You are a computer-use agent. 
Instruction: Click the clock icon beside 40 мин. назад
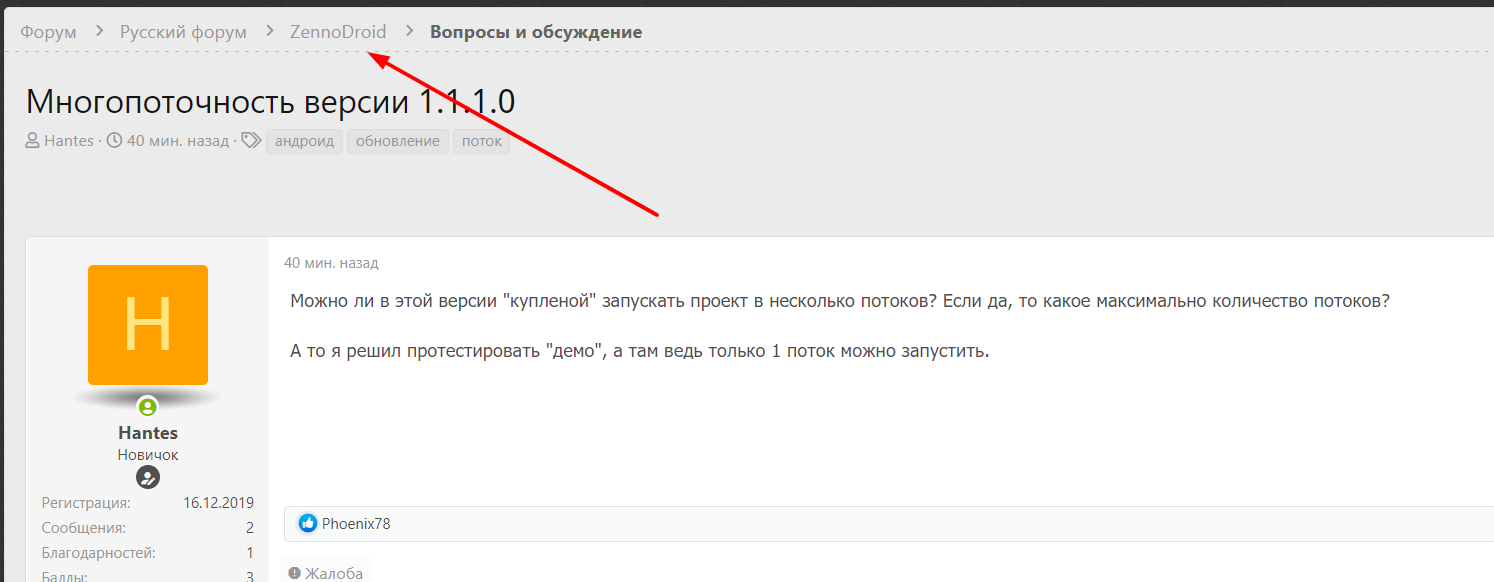tap(114, 141)
